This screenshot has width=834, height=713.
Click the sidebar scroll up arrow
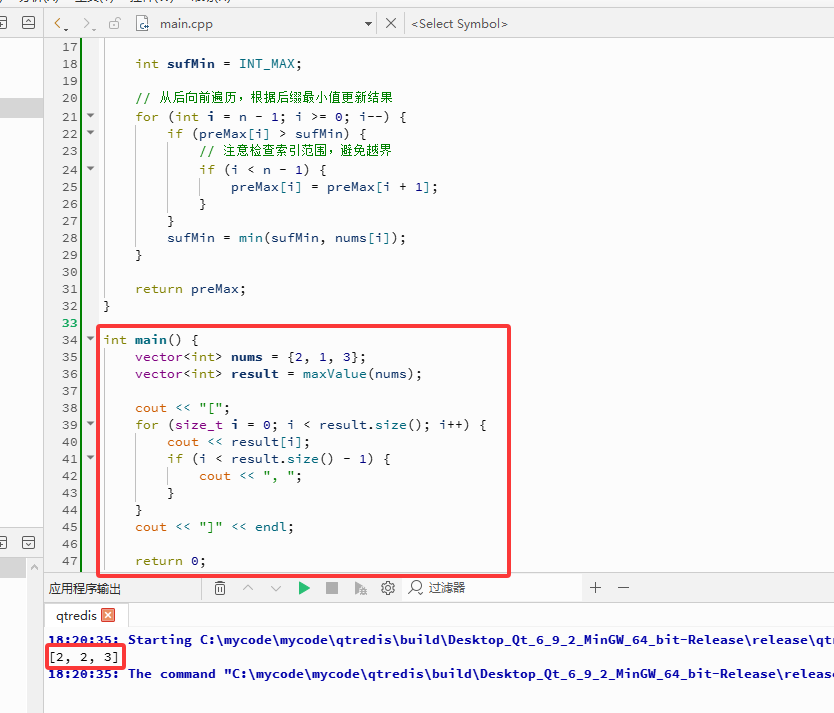pos(34,567)
